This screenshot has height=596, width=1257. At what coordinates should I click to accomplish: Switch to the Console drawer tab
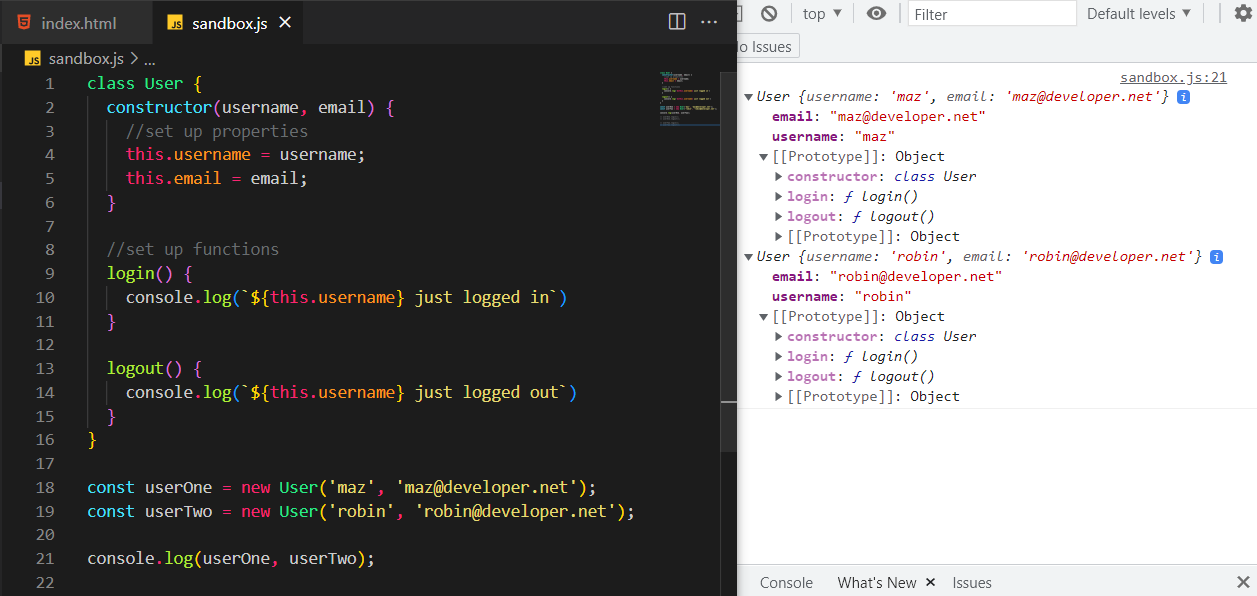coord(786,583)
